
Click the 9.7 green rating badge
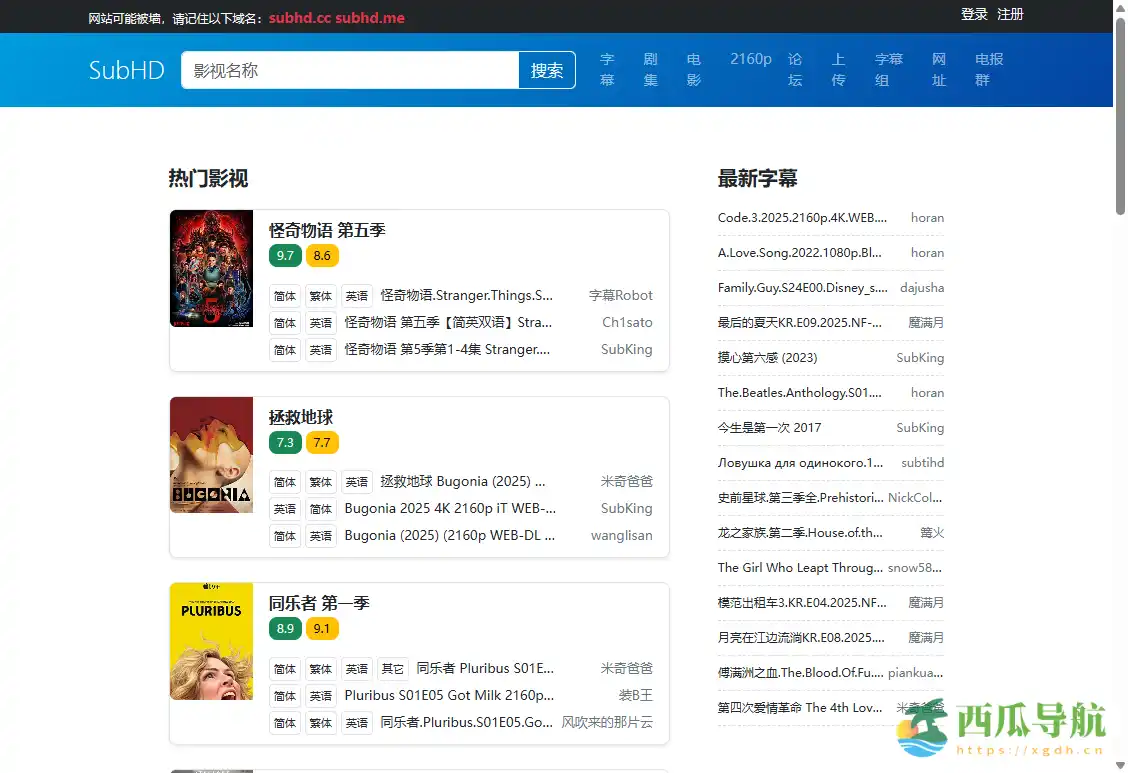click(285, 255)
